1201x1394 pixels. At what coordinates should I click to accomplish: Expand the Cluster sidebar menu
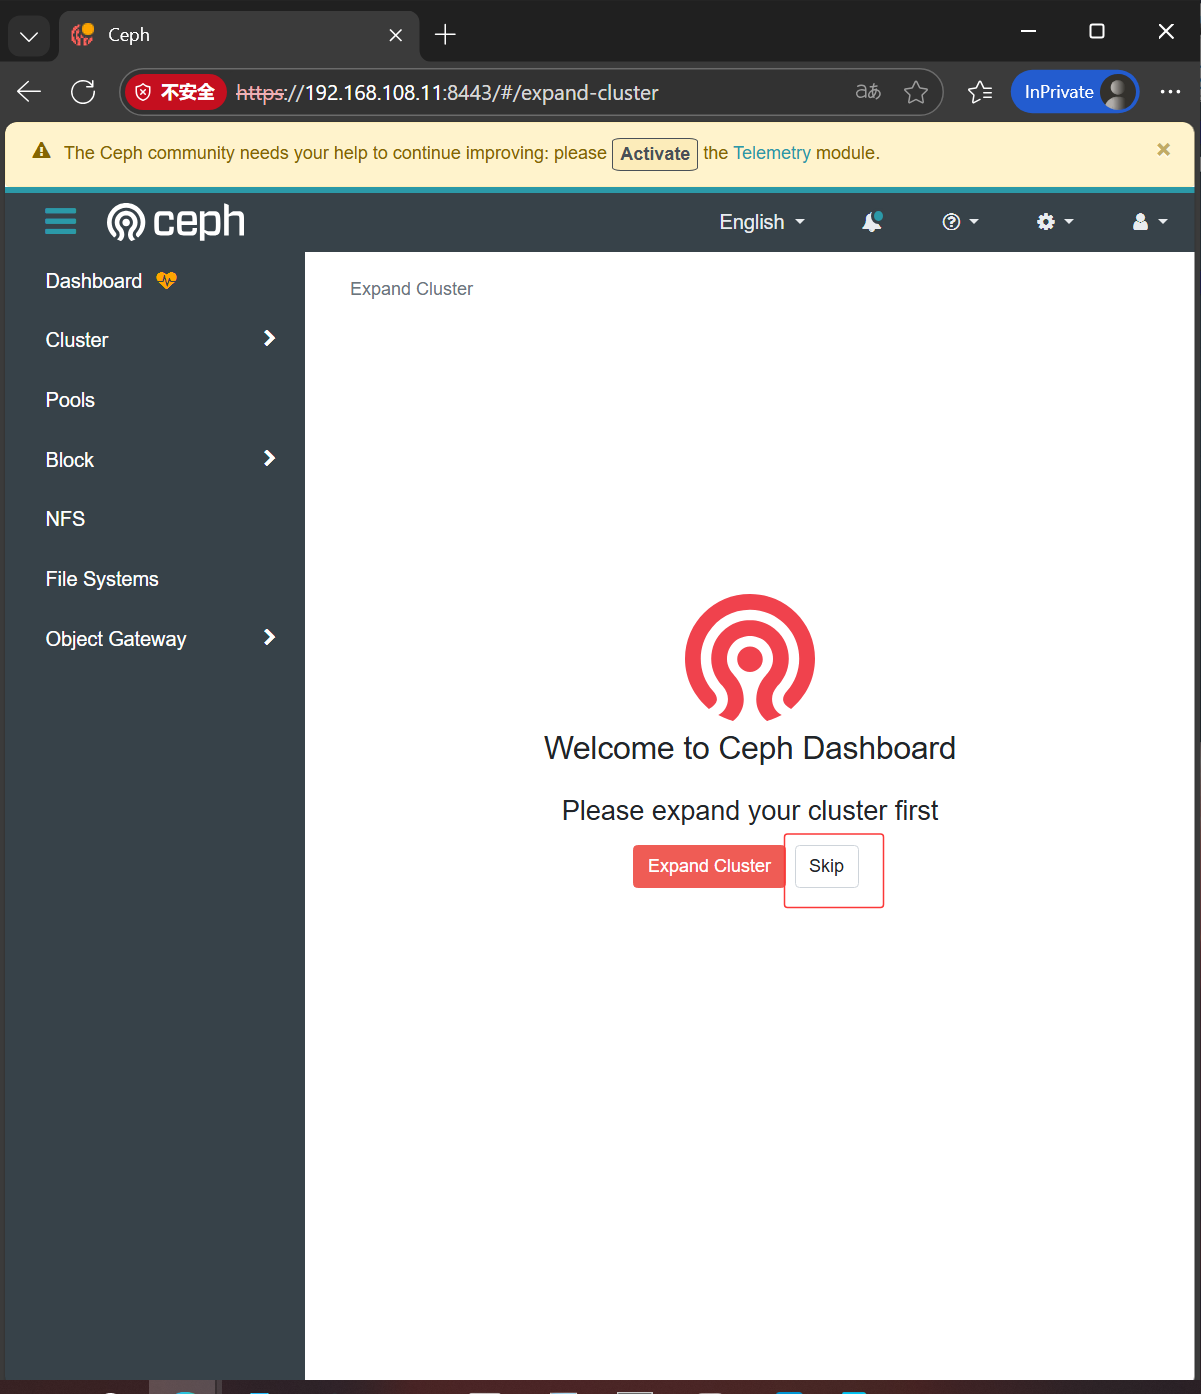pos(160,340)
